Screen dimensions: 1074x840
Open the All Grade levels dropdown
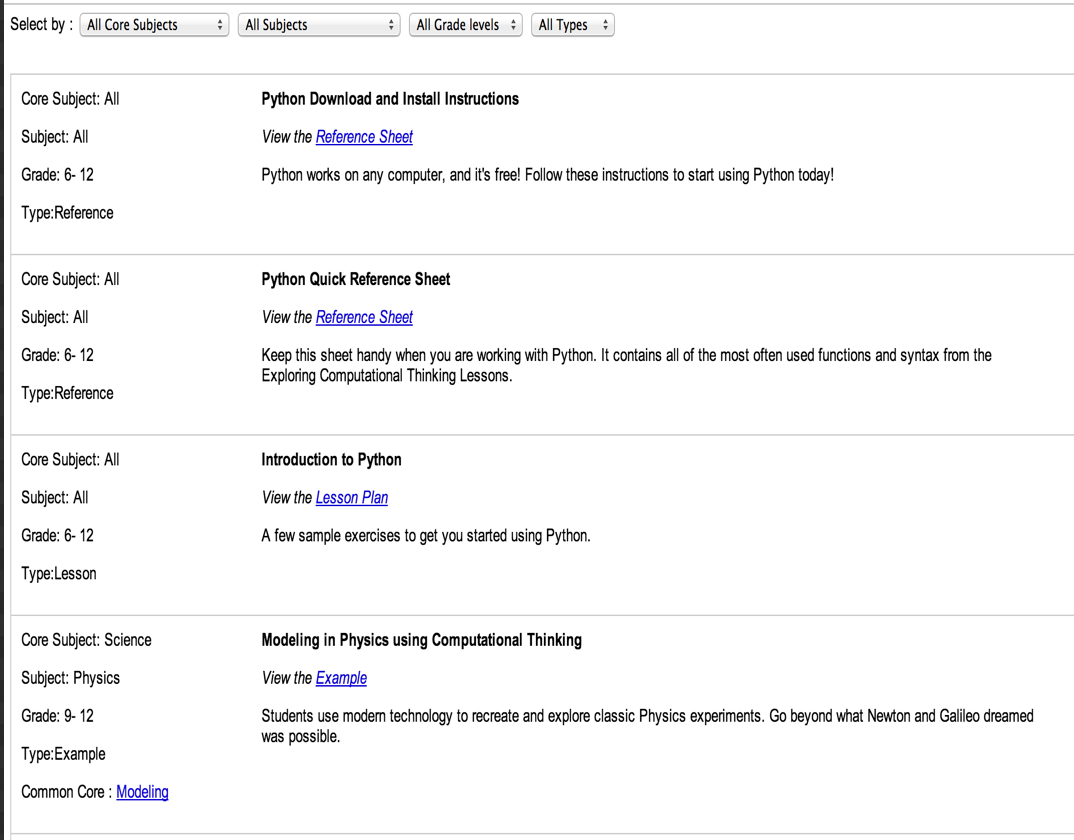(466, 25)
